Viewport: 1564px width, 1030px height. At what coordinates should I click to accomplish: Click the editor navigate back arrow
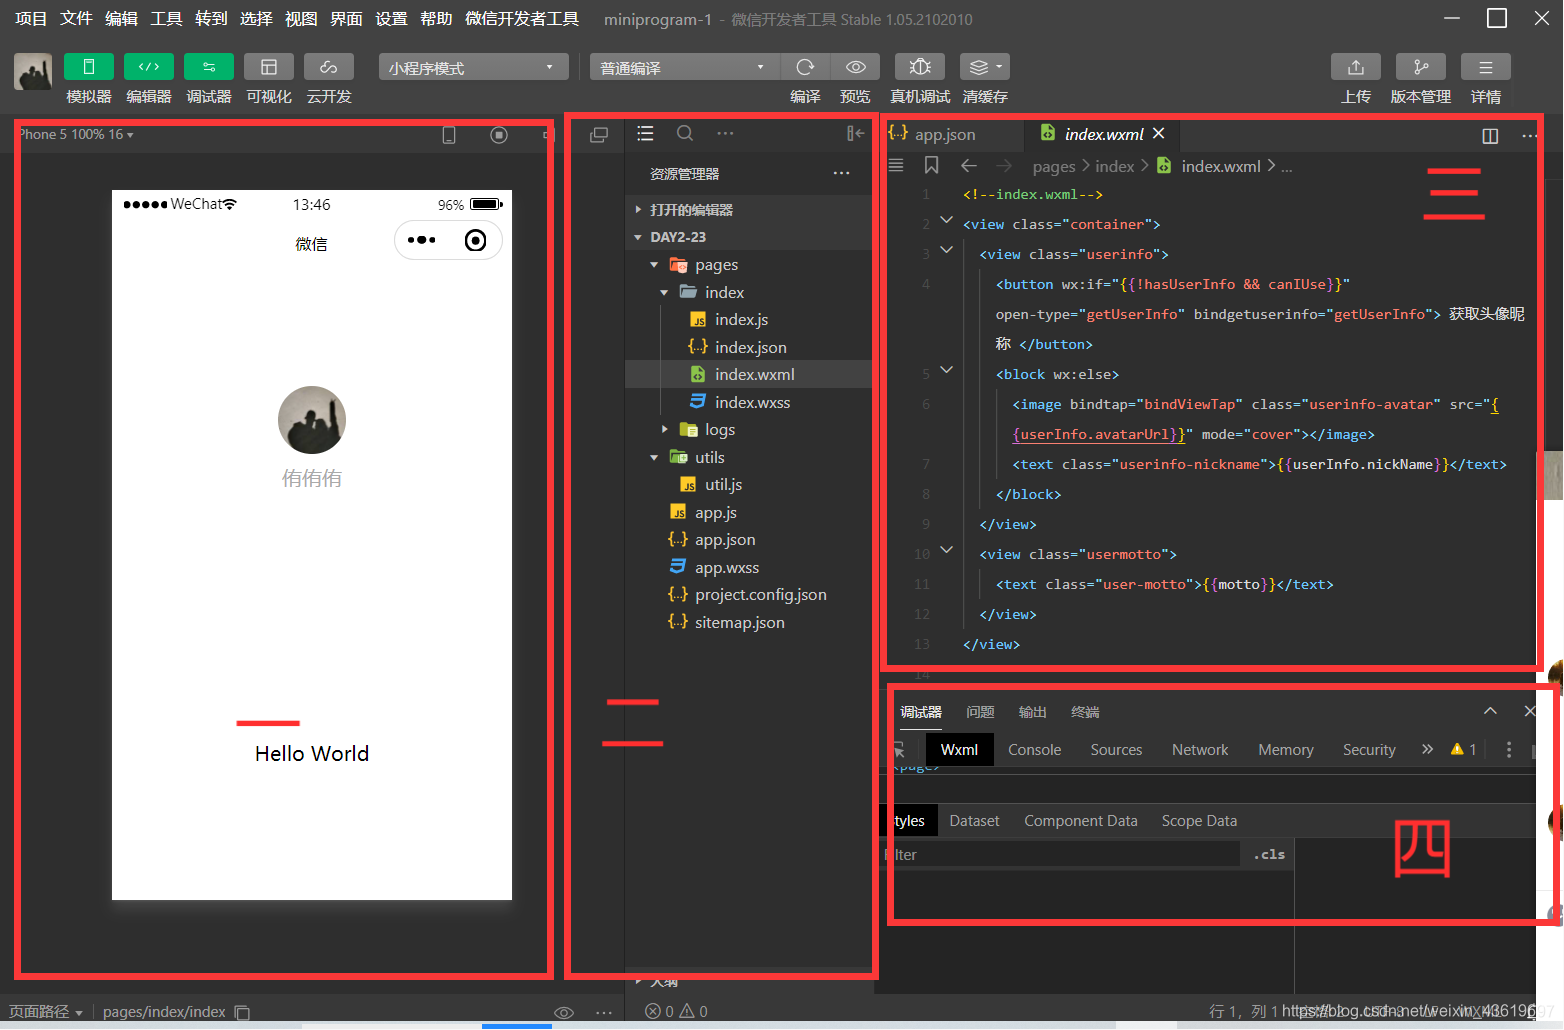click(968, 165)
